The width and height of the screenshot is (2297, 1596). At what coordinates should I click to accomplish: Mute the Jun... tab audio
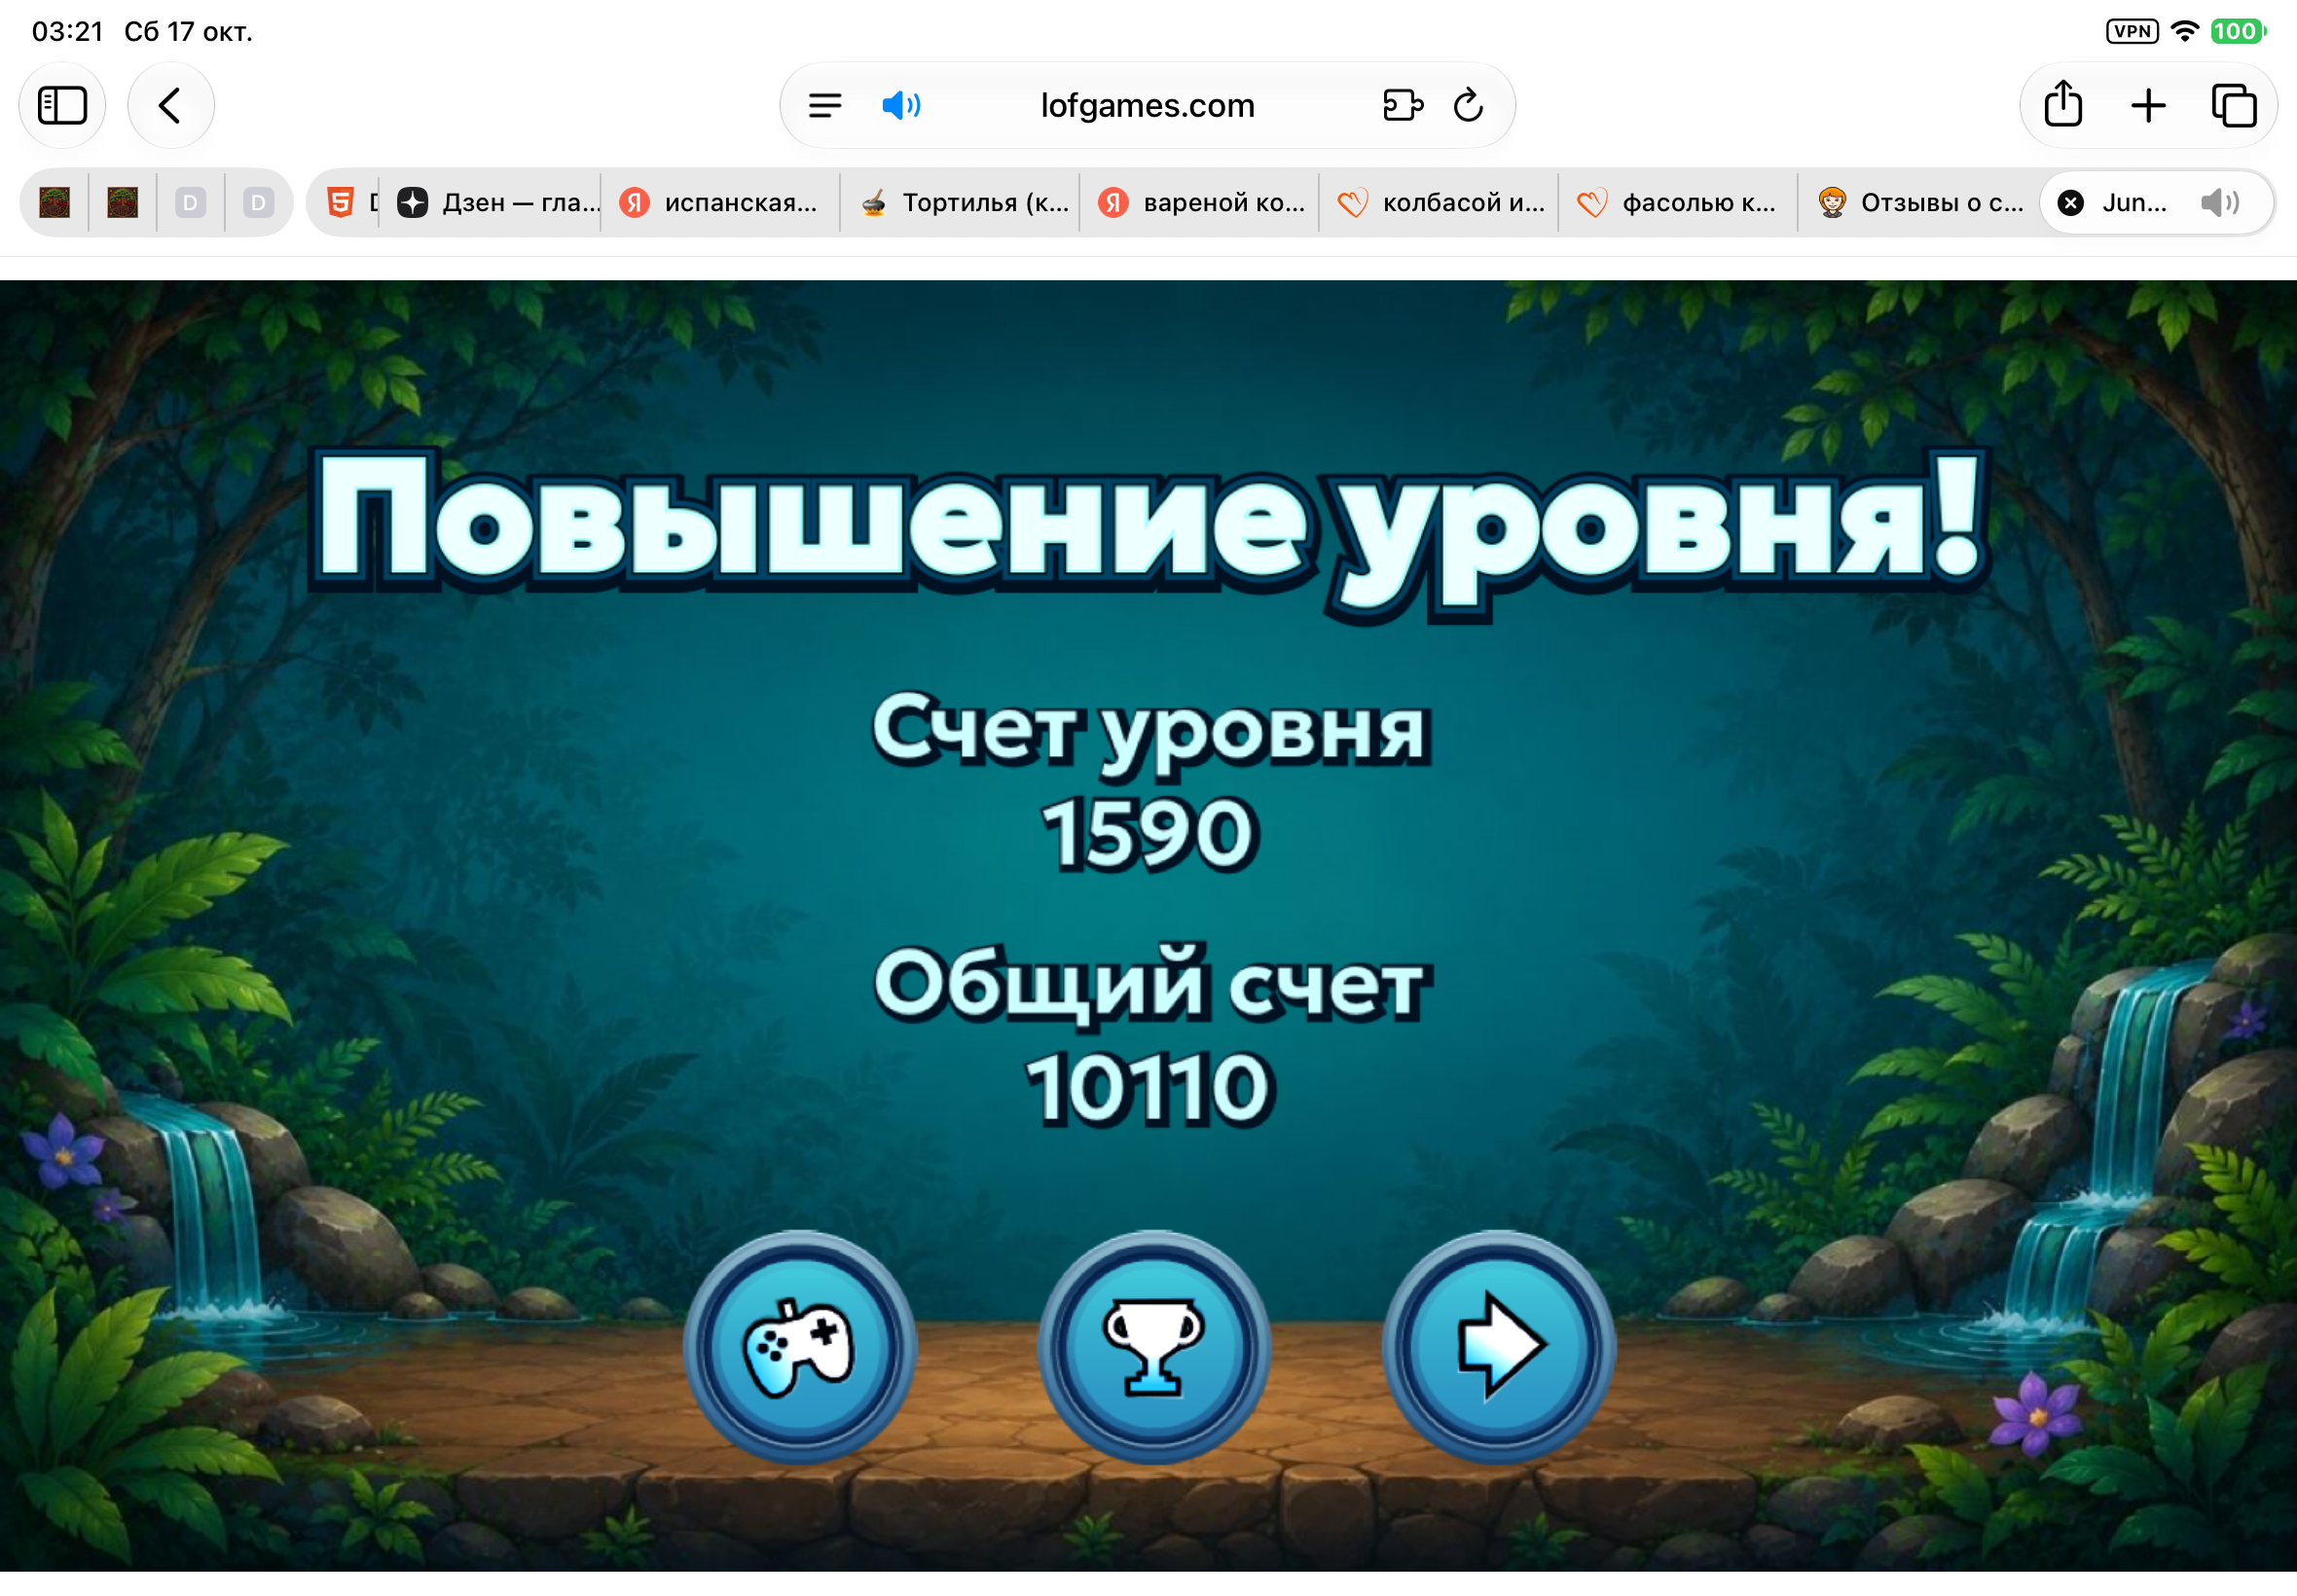[2219, 203]
